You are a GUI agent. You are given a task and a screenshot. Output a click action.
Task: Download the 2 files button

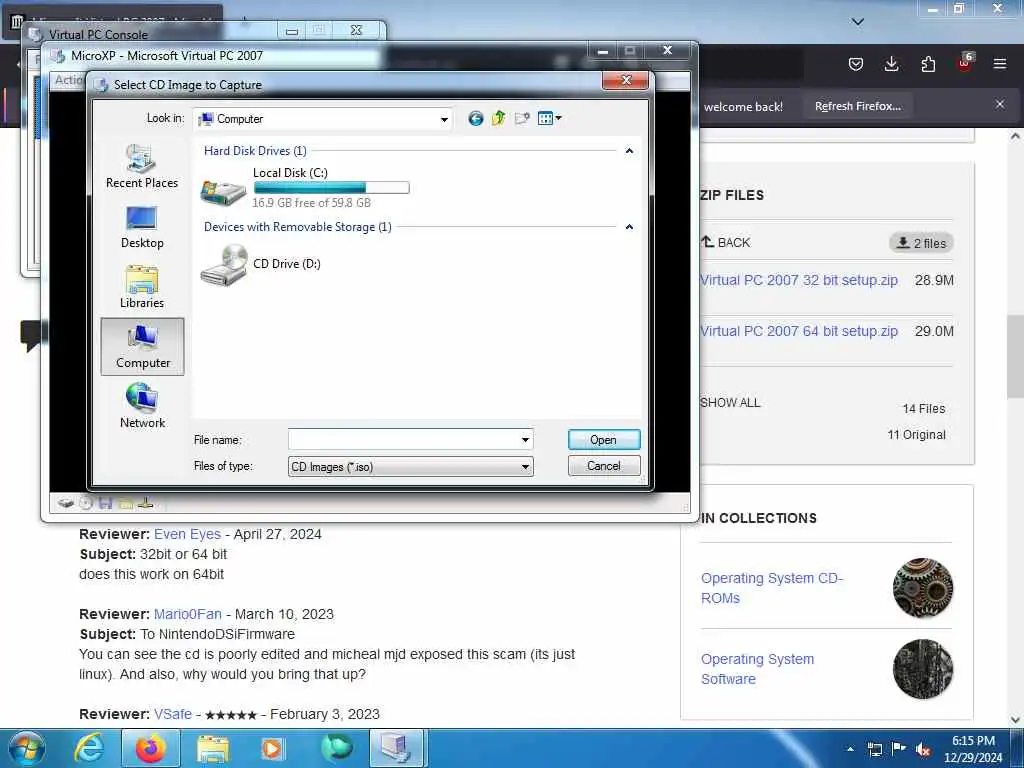921,243
